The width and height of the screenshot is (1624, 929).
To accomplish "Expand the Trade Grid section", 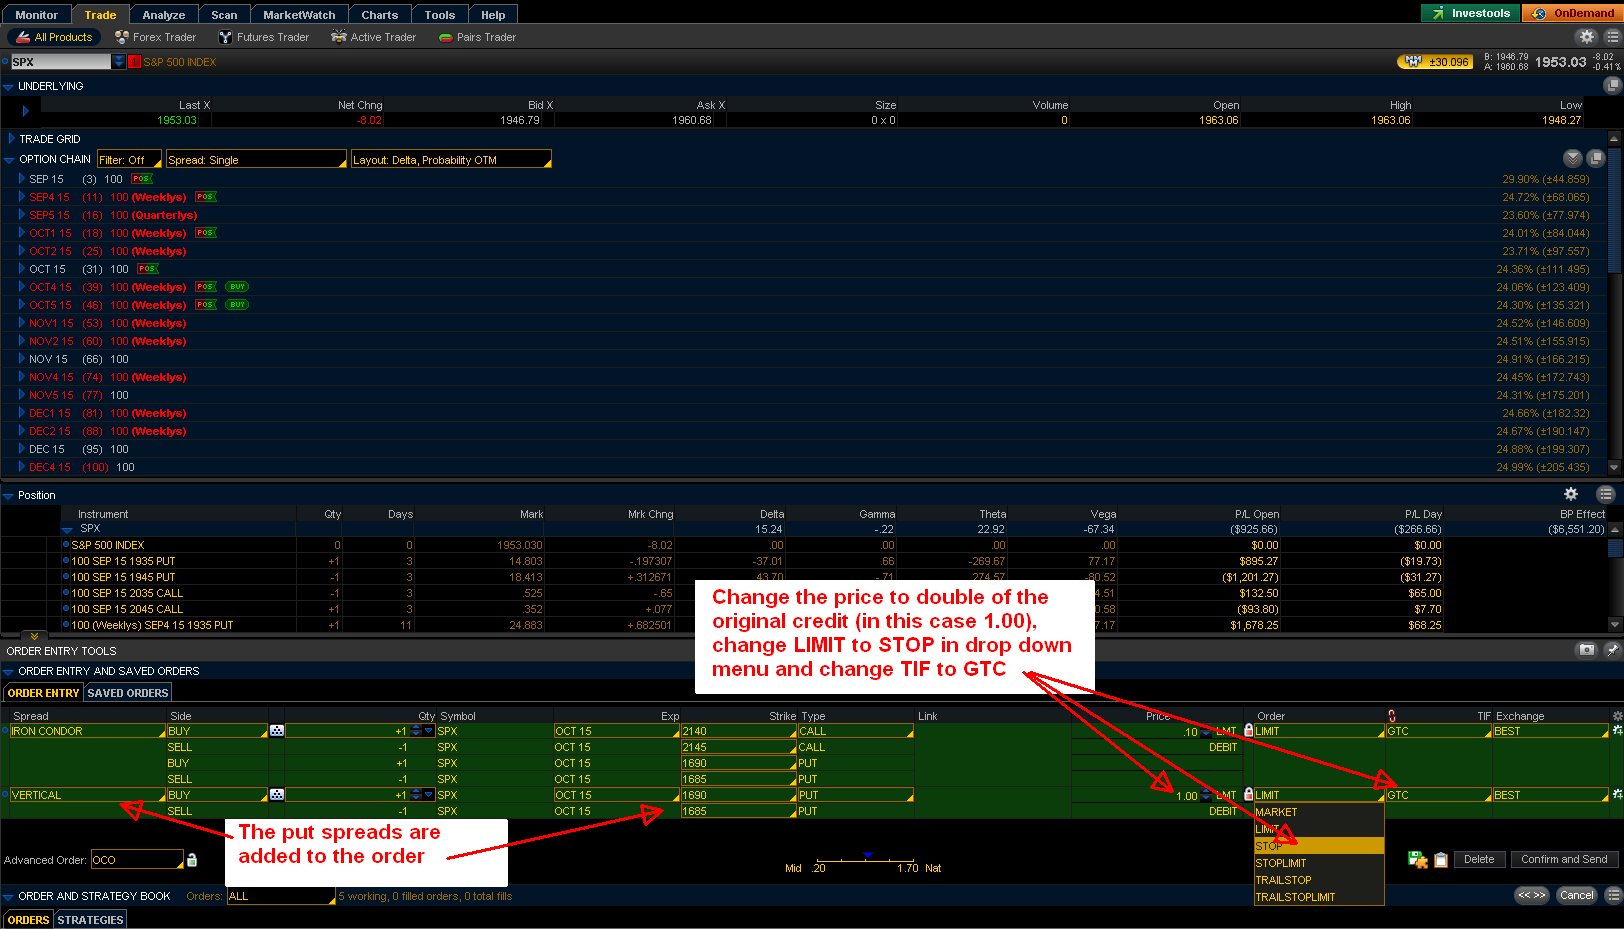I will pos(12,139).
